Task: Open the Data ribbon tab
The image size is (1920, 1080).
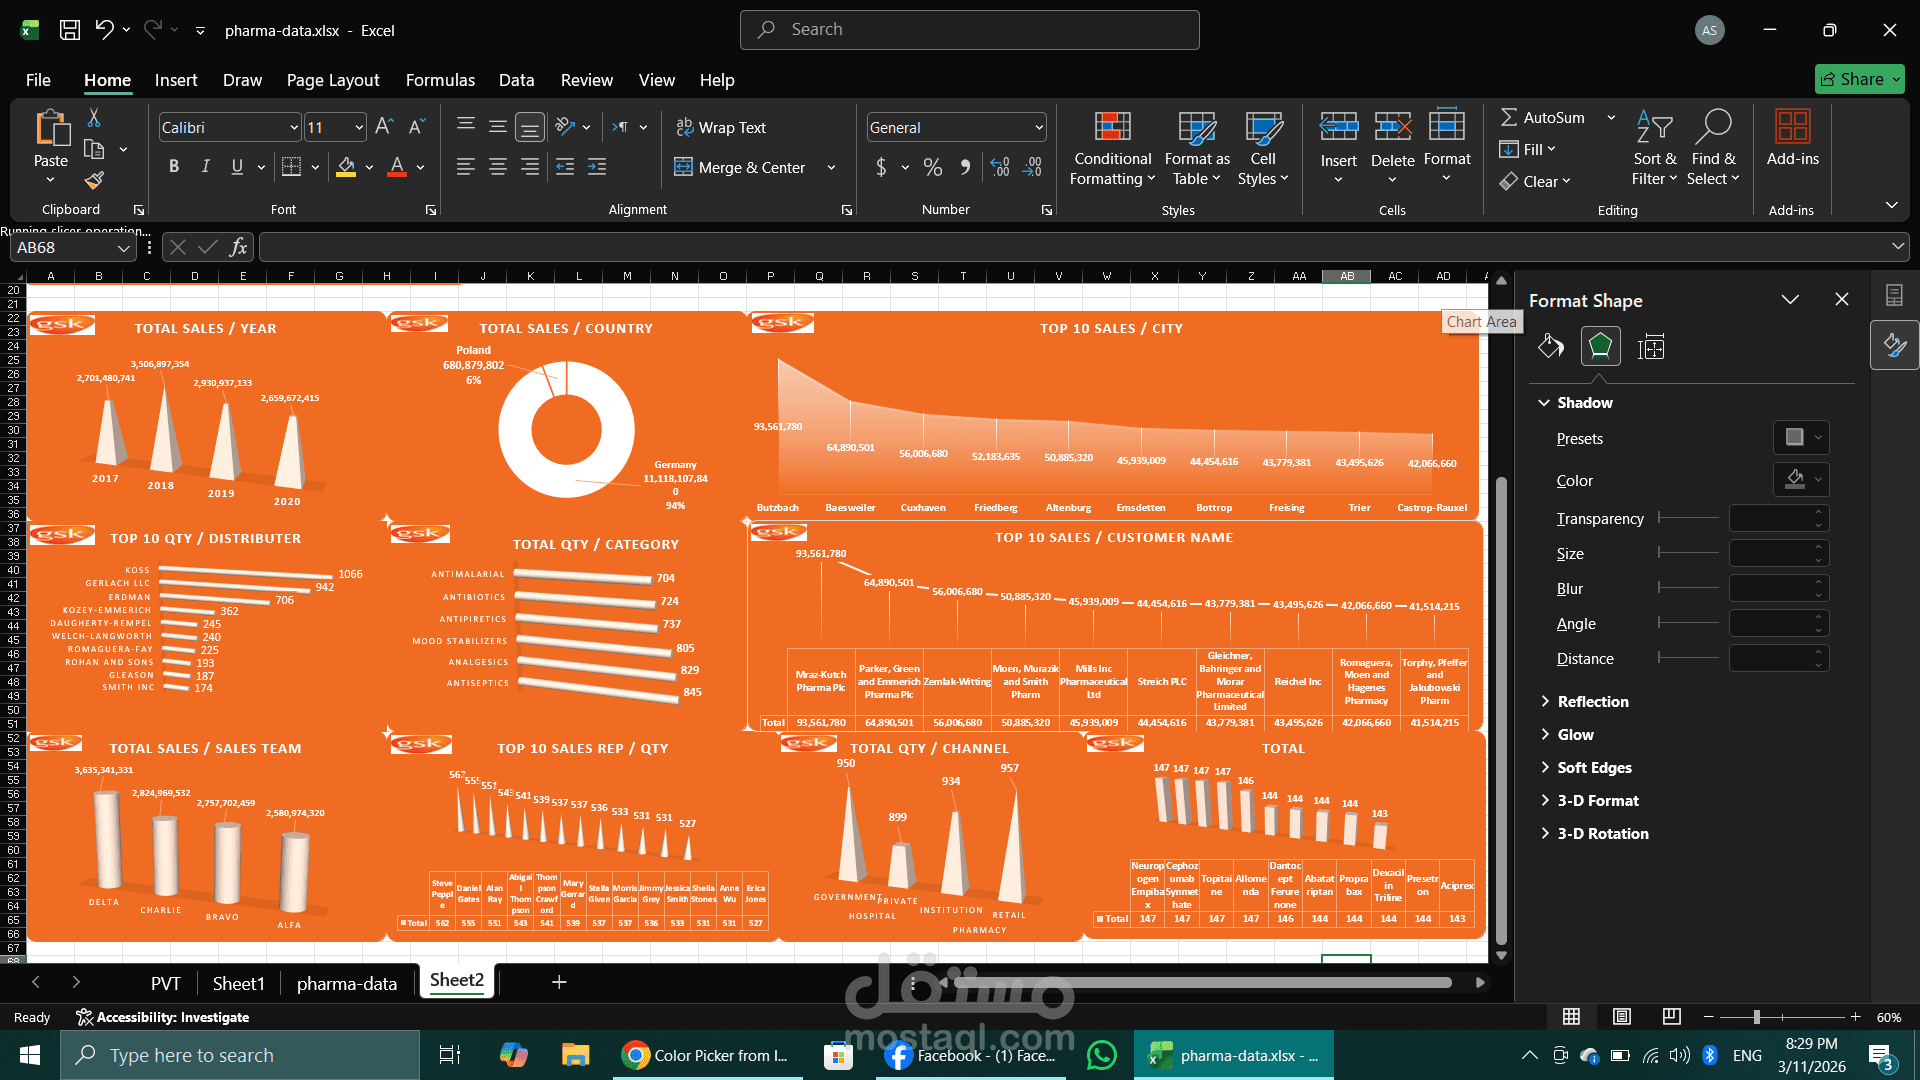Action: [x=516, y=80]
